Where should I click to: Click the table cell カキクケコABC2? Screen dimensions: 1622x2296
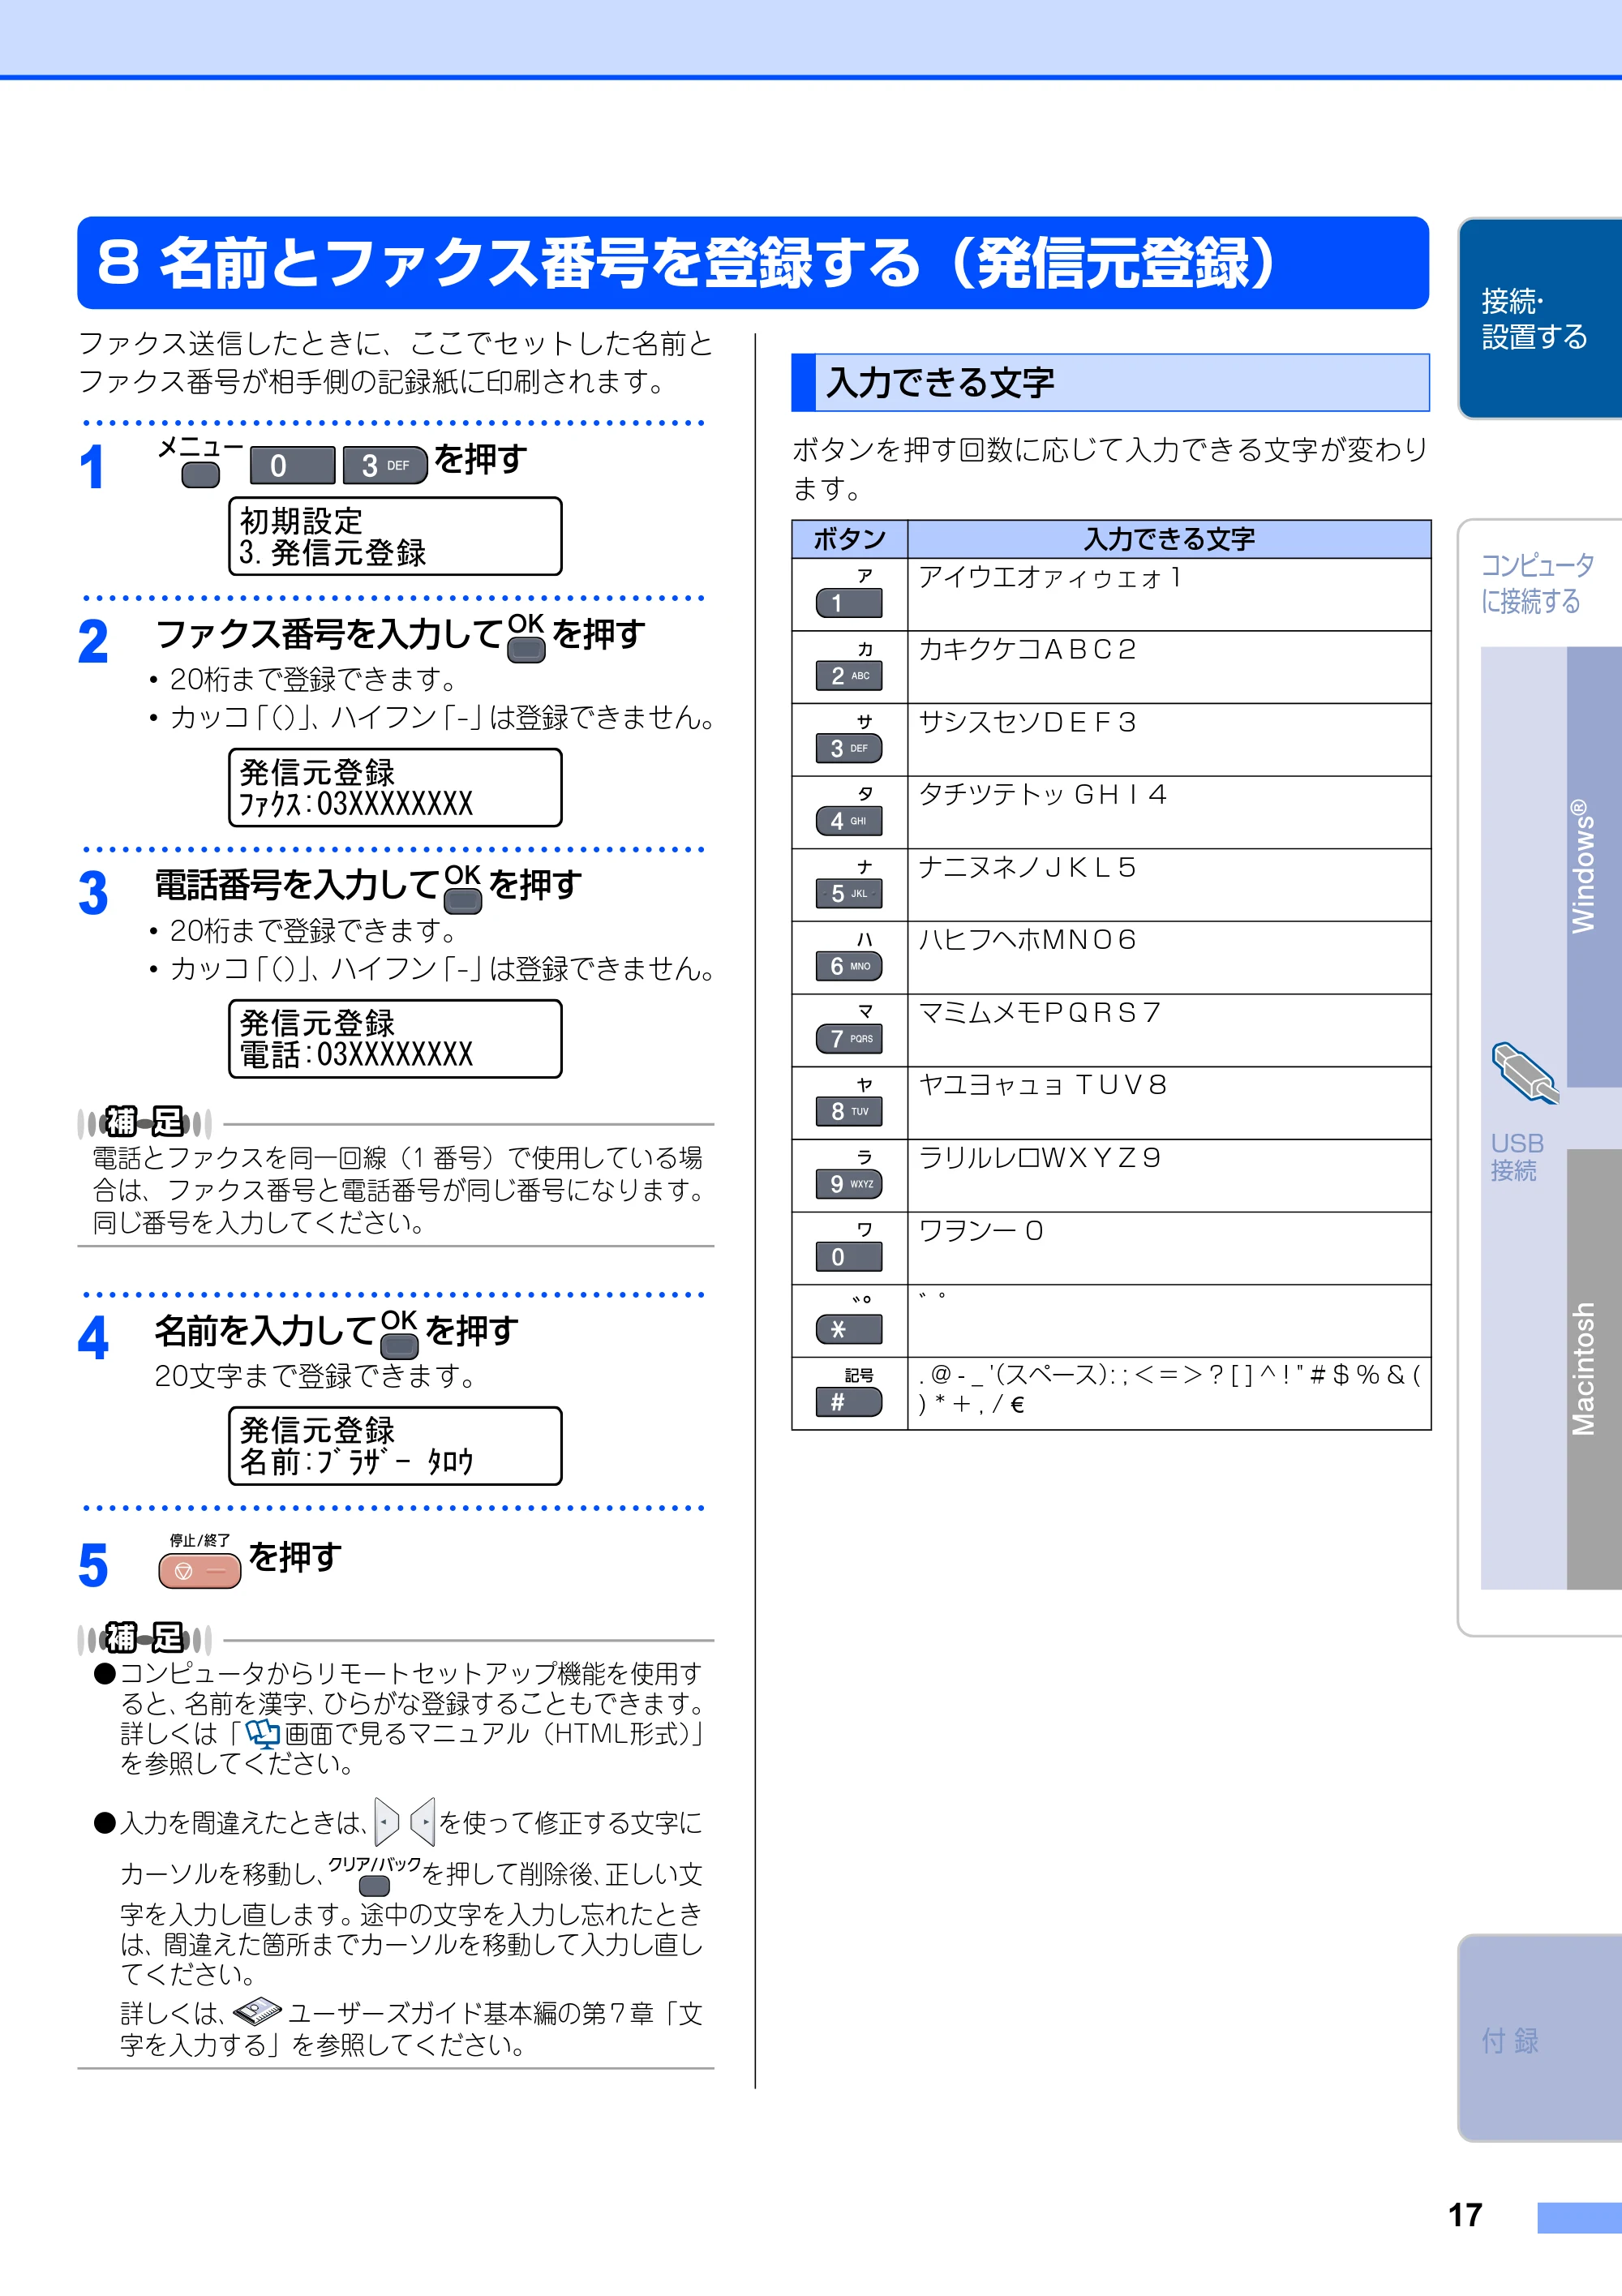(x=1169, y=667)
